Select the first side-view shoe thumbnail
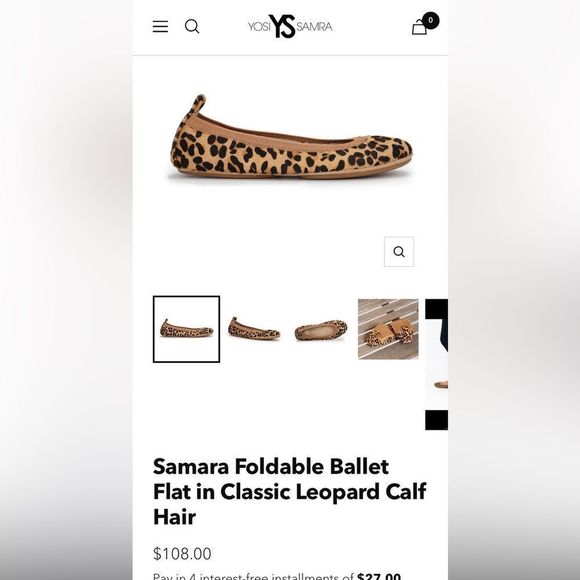Screen dimensions: 580x580 point(186,329)
